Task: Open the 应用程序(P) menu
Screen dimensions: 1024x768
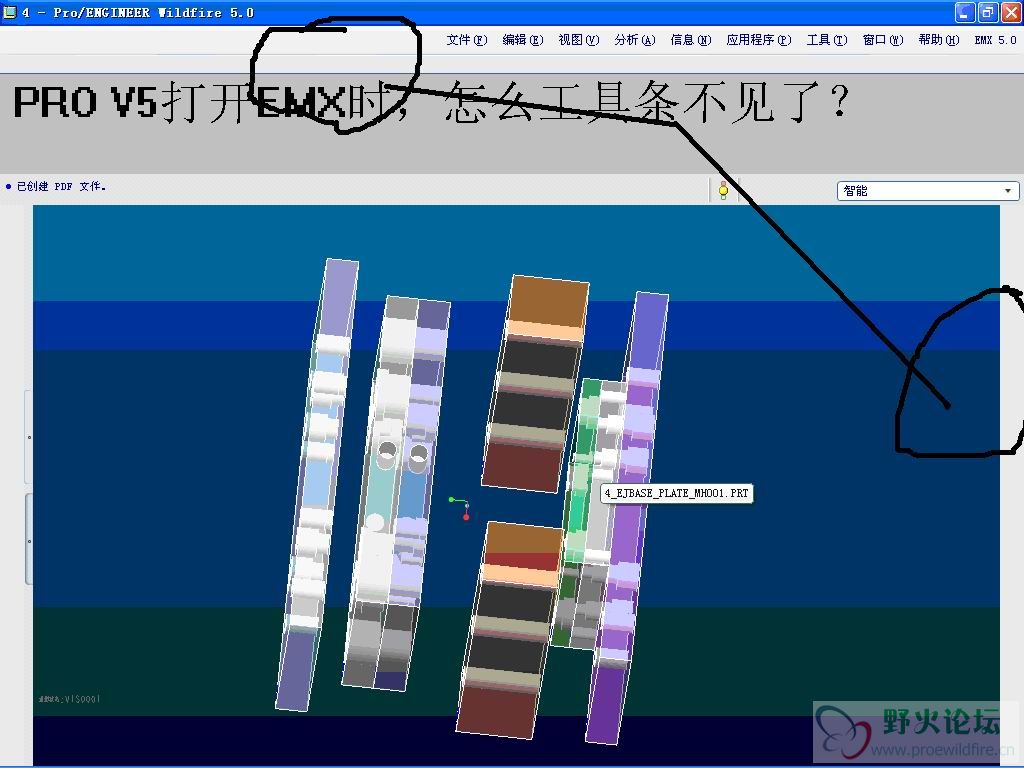Action: 758,40
